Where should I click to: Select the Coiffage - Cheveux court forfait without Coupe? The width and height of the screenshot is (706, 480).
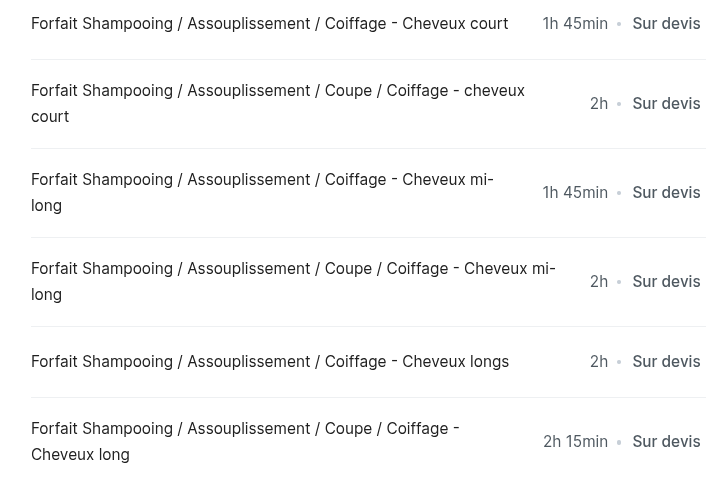pos(269,23)
